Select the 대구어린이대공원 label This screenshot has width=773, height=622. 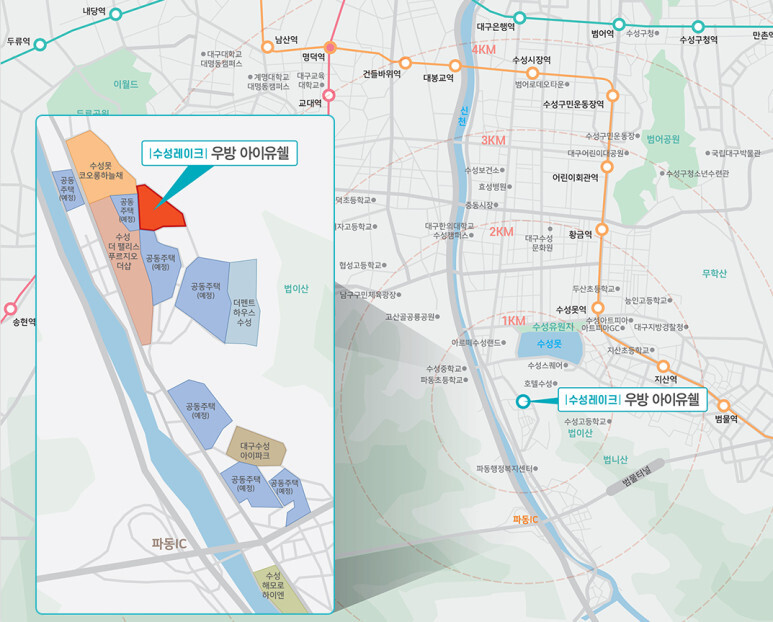point(596,153)
